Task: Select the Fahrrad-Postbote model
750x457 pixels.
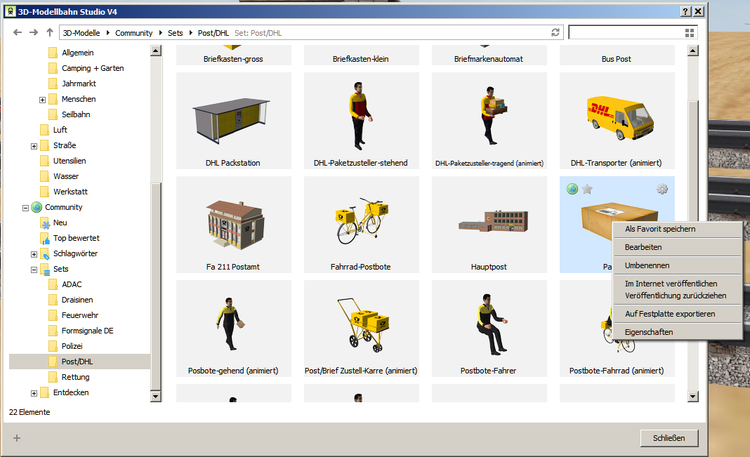Action: (x=361, y=224)
